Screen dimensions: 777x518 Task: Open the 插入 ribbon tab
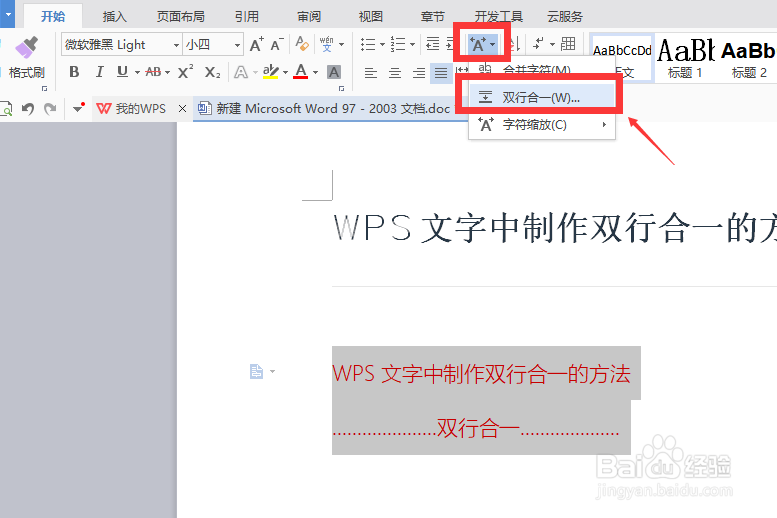coord(114,16)
